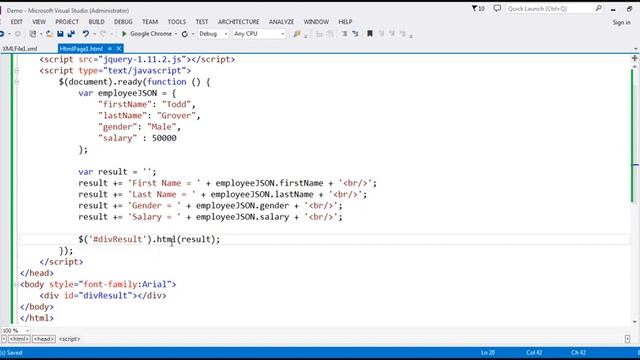Click the Quick Launch magnifier icon

pyautogui.click(x=598, y=8)
